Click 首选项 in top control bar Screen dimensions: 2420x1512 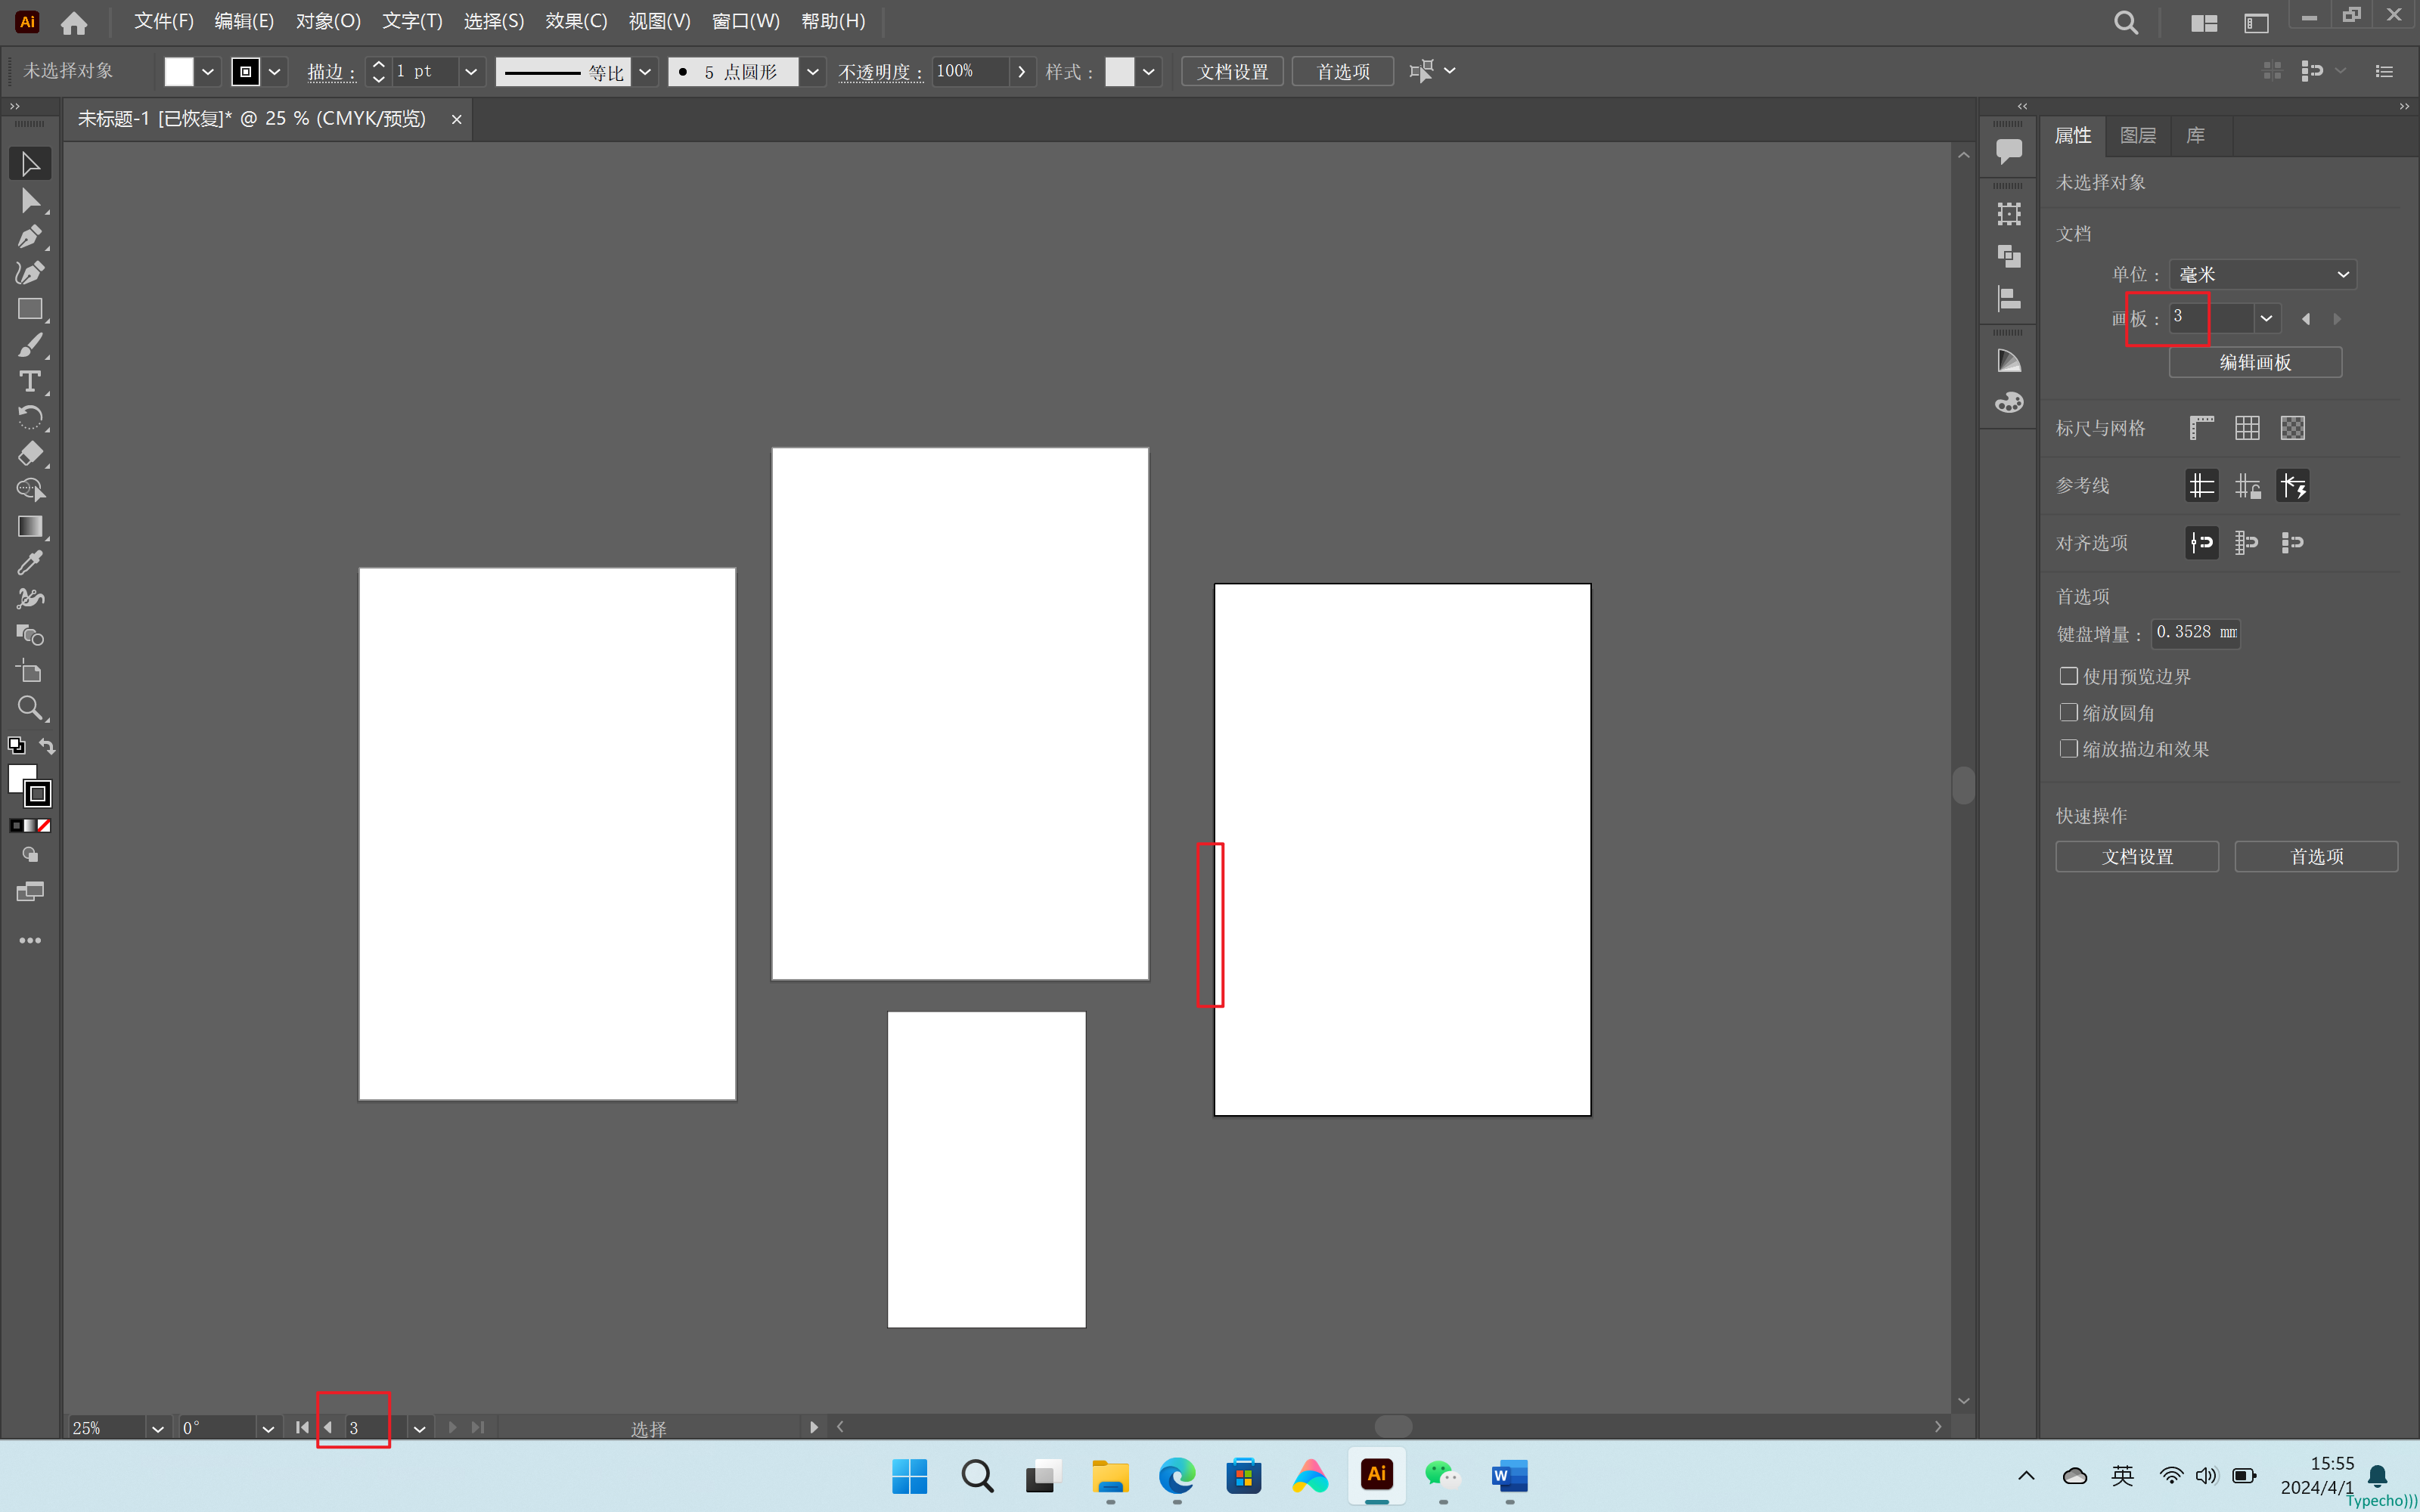tap(1343, 71)
